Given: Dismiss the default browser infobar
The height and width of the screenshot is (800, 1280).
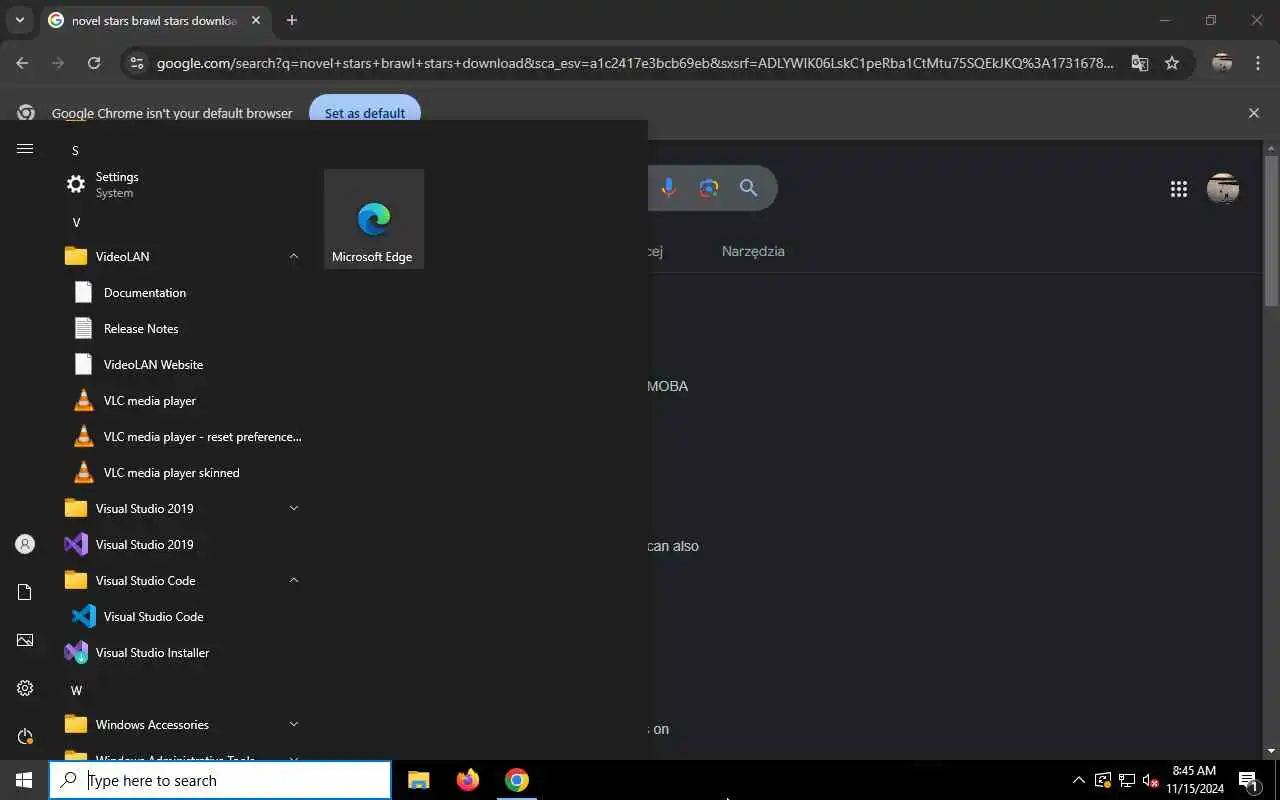Looking at the screenshot, I should tap(1254, 113).
